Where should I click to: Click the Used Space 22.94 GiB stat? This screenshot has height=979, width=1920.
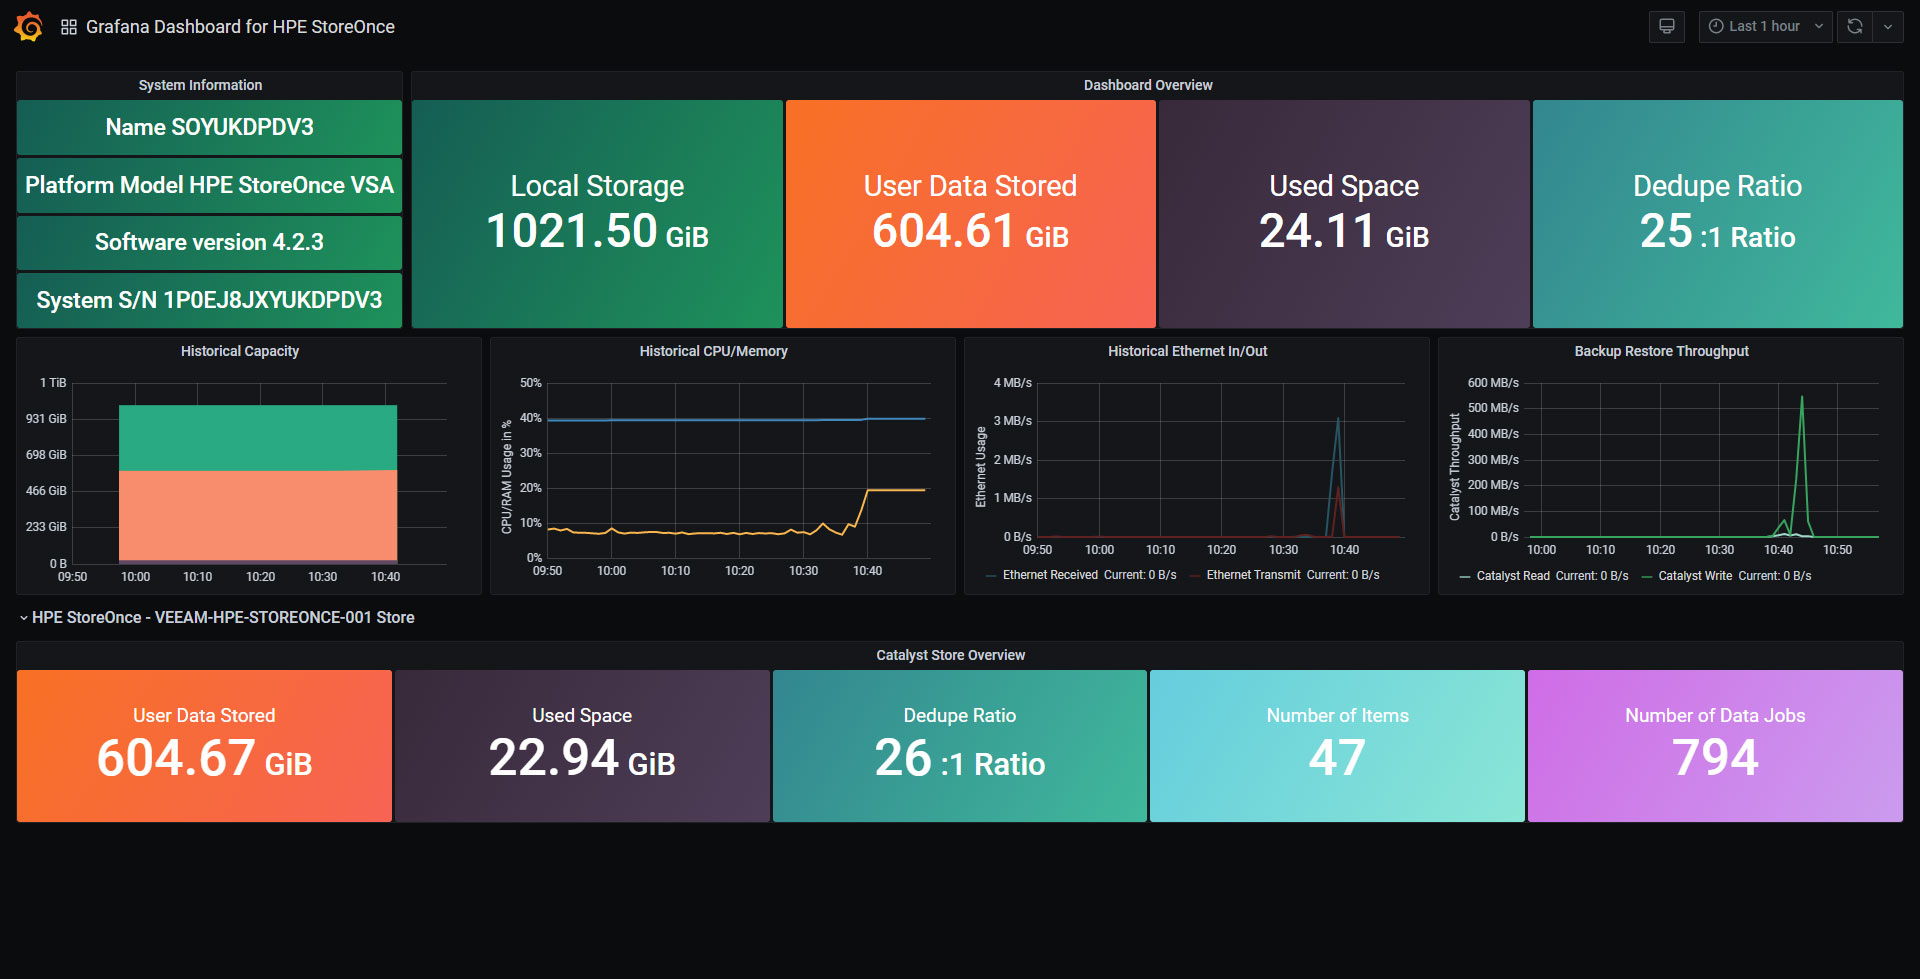point(582,746)
